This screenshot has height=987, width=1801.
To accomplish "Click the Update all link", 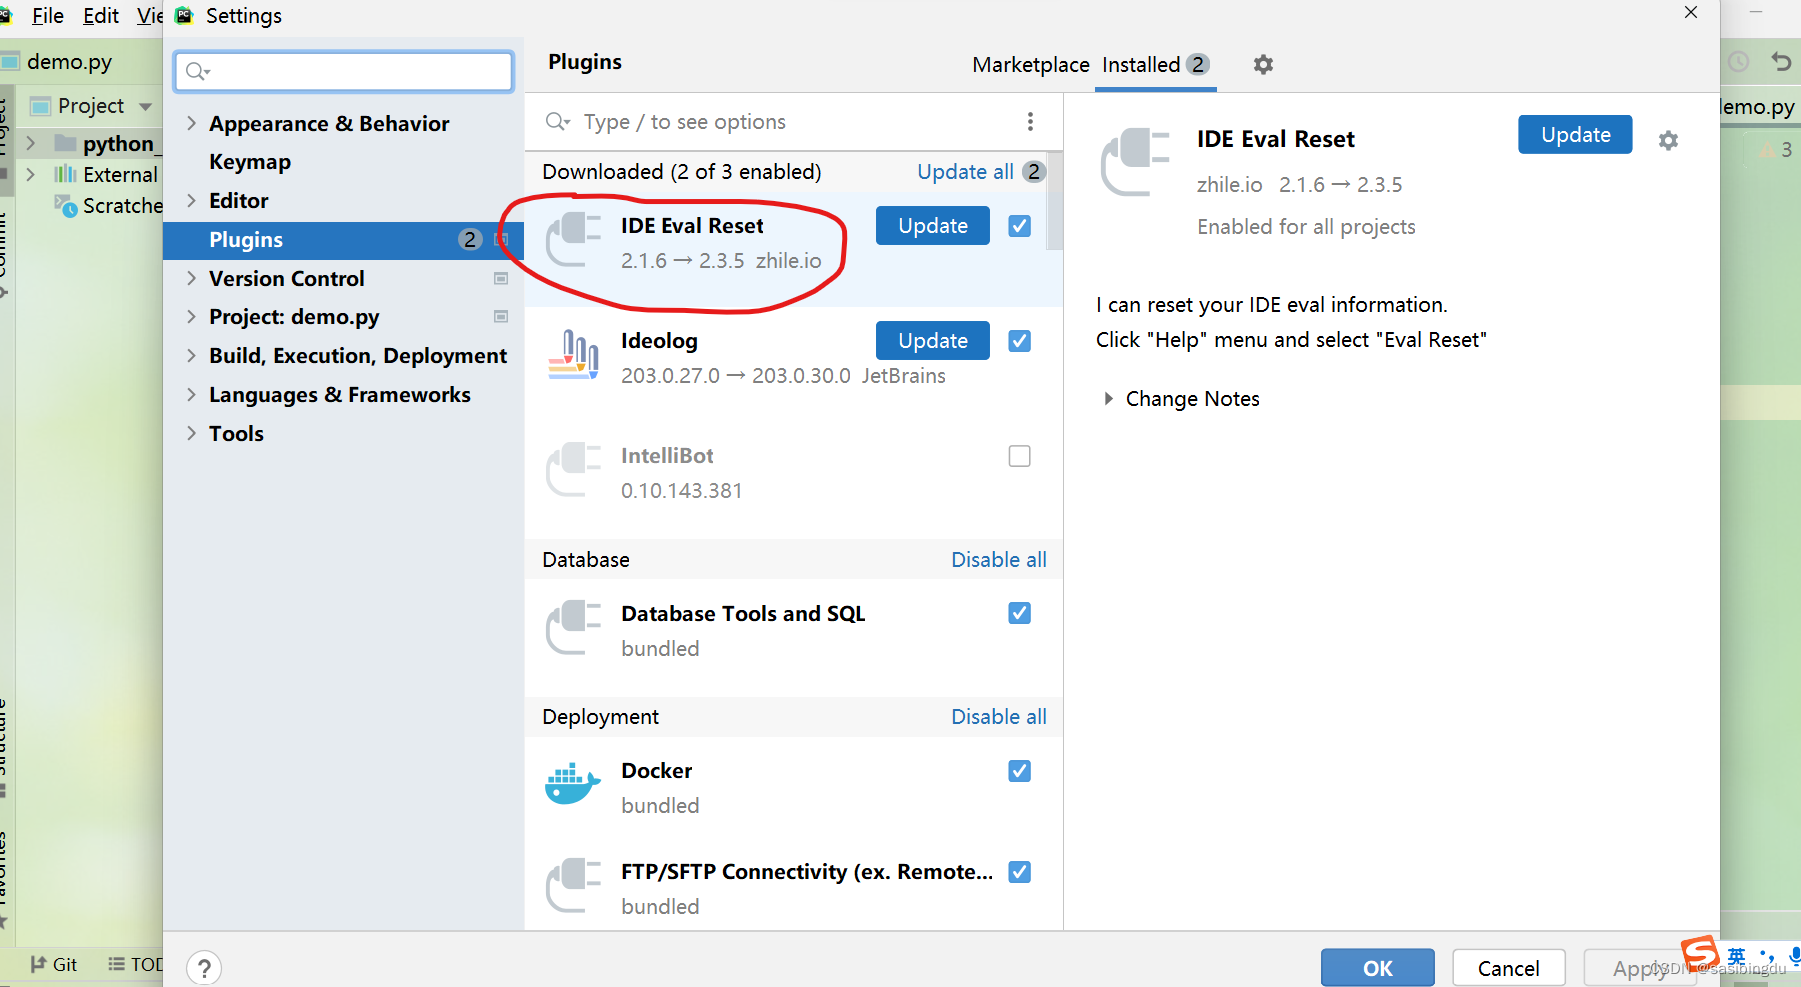I will [x=966, y=172].
